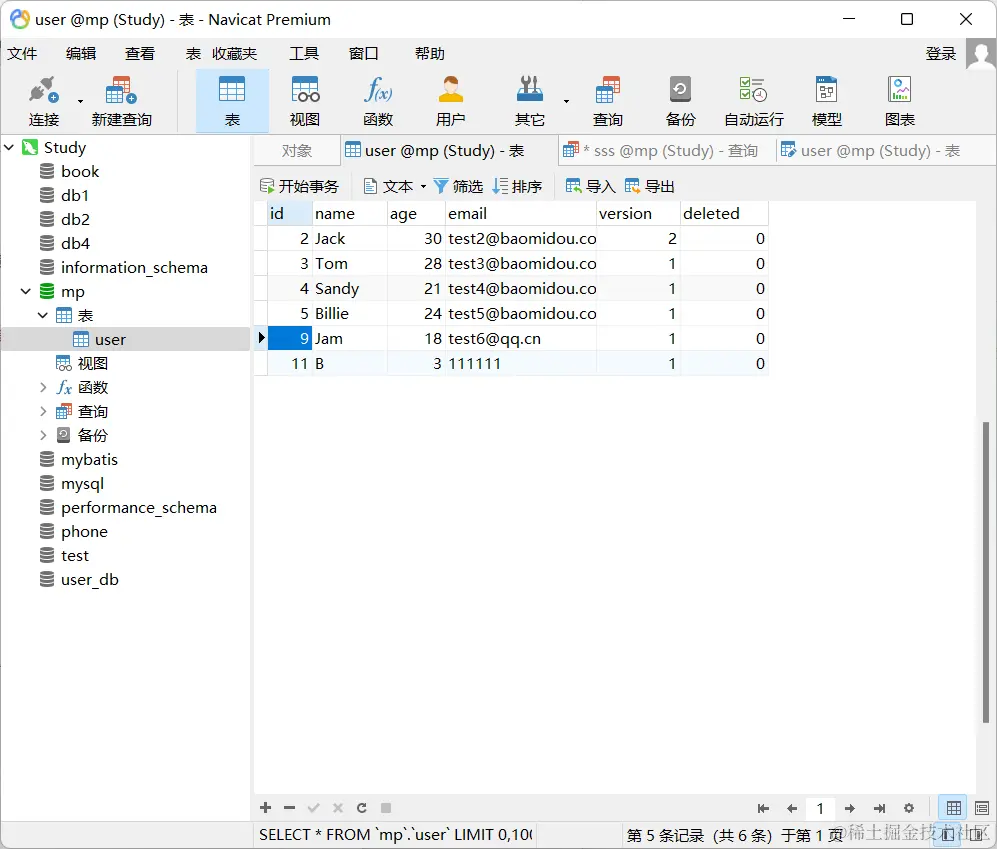This screenshot has height=849, width=997.
Task: Click the 登录 login link
Action: click(941, 54)
